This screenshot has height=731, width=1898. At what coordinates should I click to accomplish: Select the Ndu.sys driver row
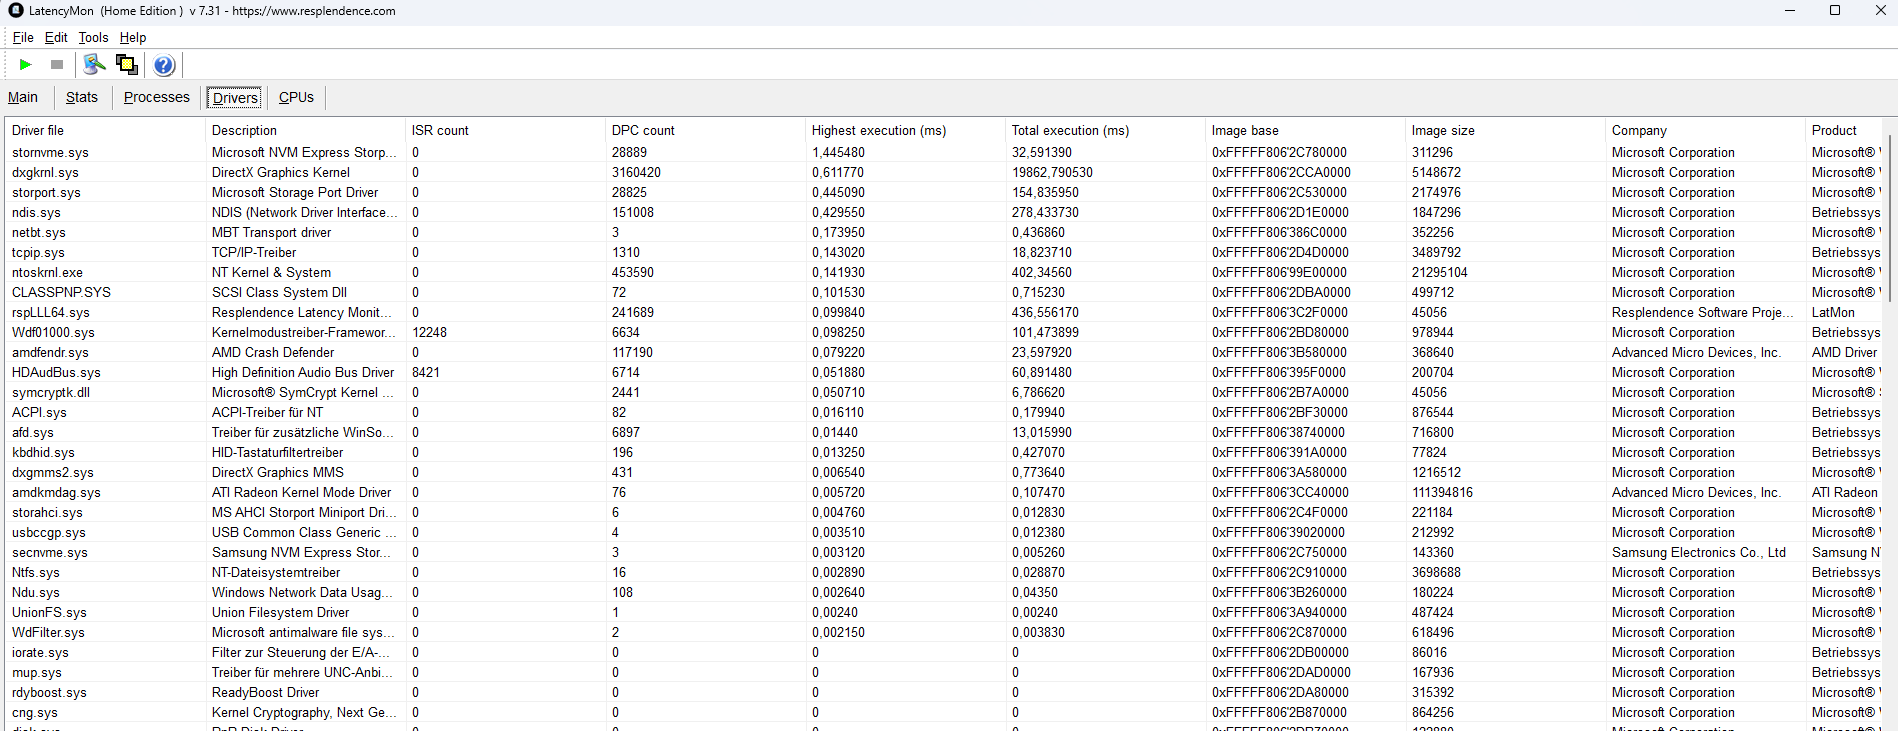point(945,592)
